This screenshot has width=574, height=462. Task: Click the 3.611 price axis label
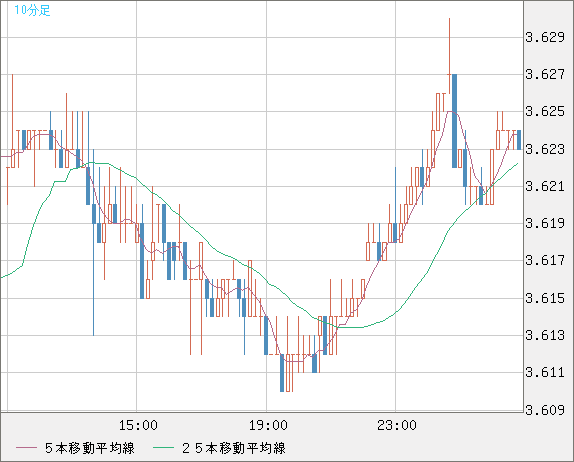tap(545, 373)
